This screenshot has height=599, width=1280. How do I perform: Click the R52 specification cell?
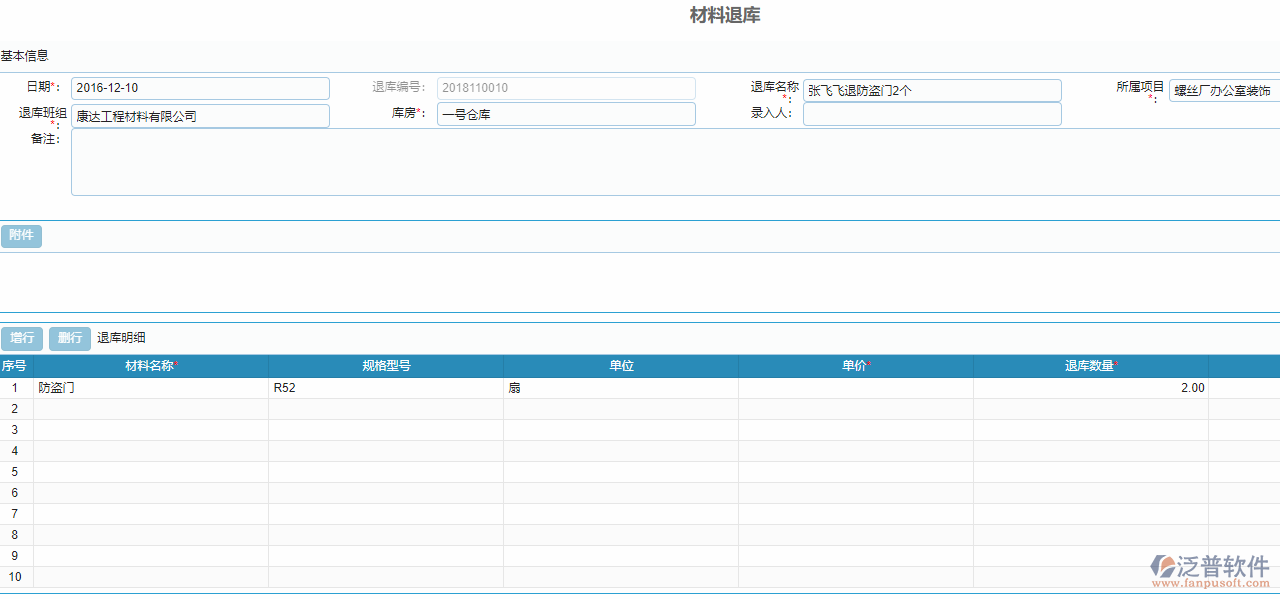tap(386, 387)
